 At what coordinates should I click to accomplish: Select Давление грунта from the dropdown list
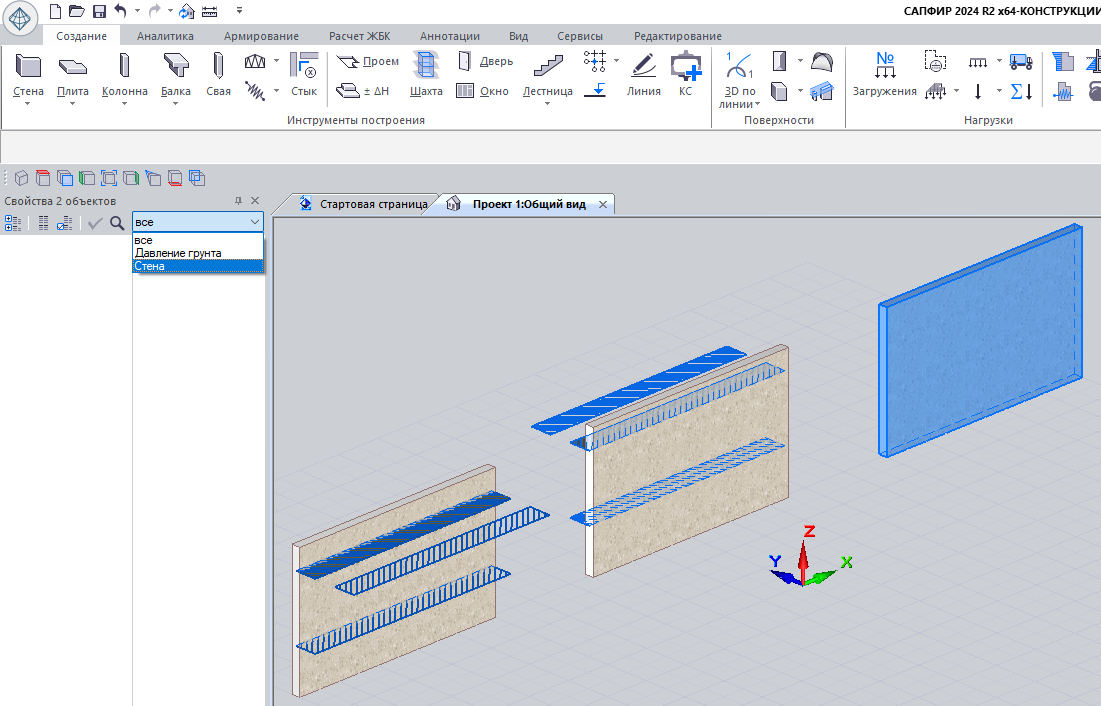click(178, 253)
